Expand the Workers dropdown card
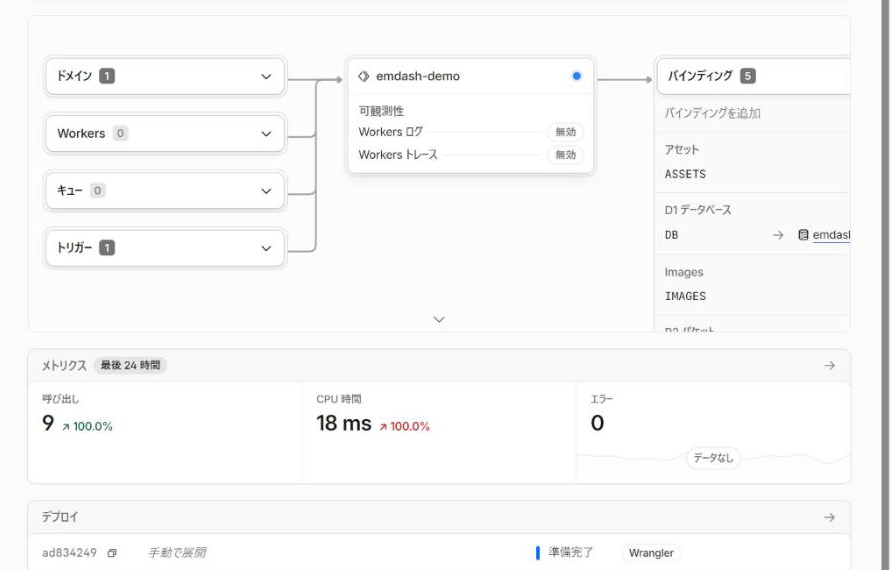Image resolution: width=892 pixels, height=570 pixels. (x=165, y=134)
